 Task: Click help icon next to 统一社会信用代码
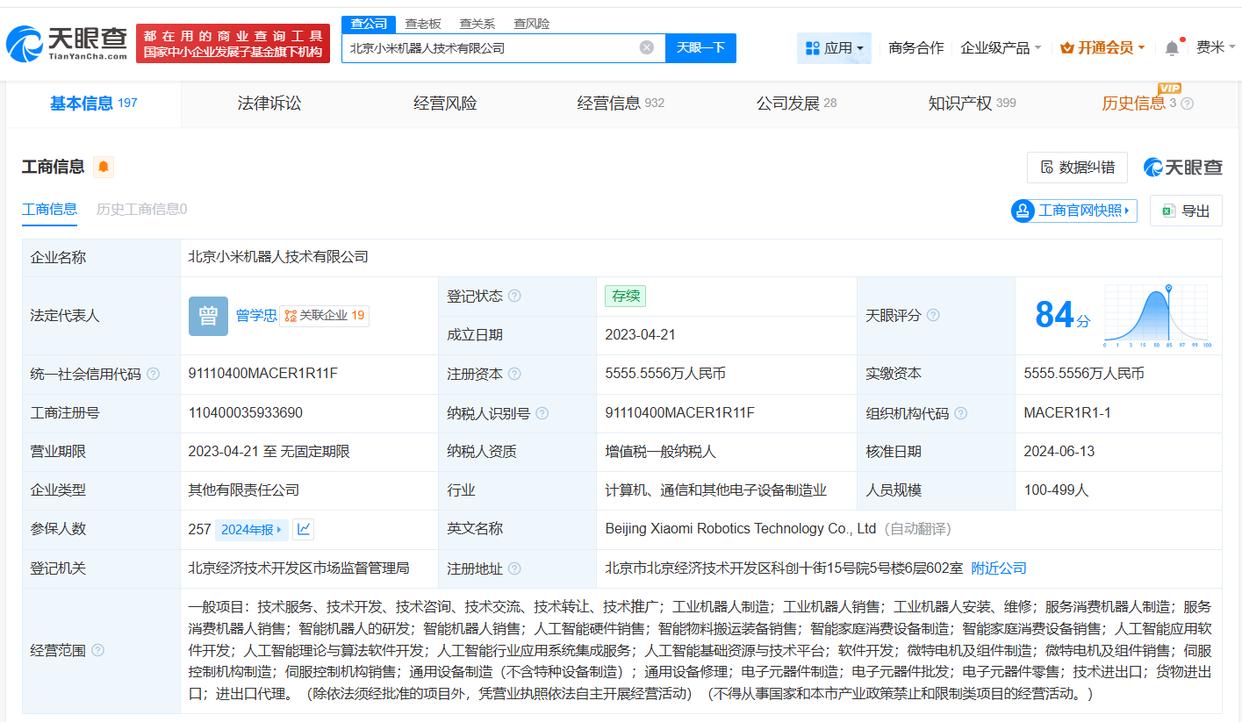point(153,374)
